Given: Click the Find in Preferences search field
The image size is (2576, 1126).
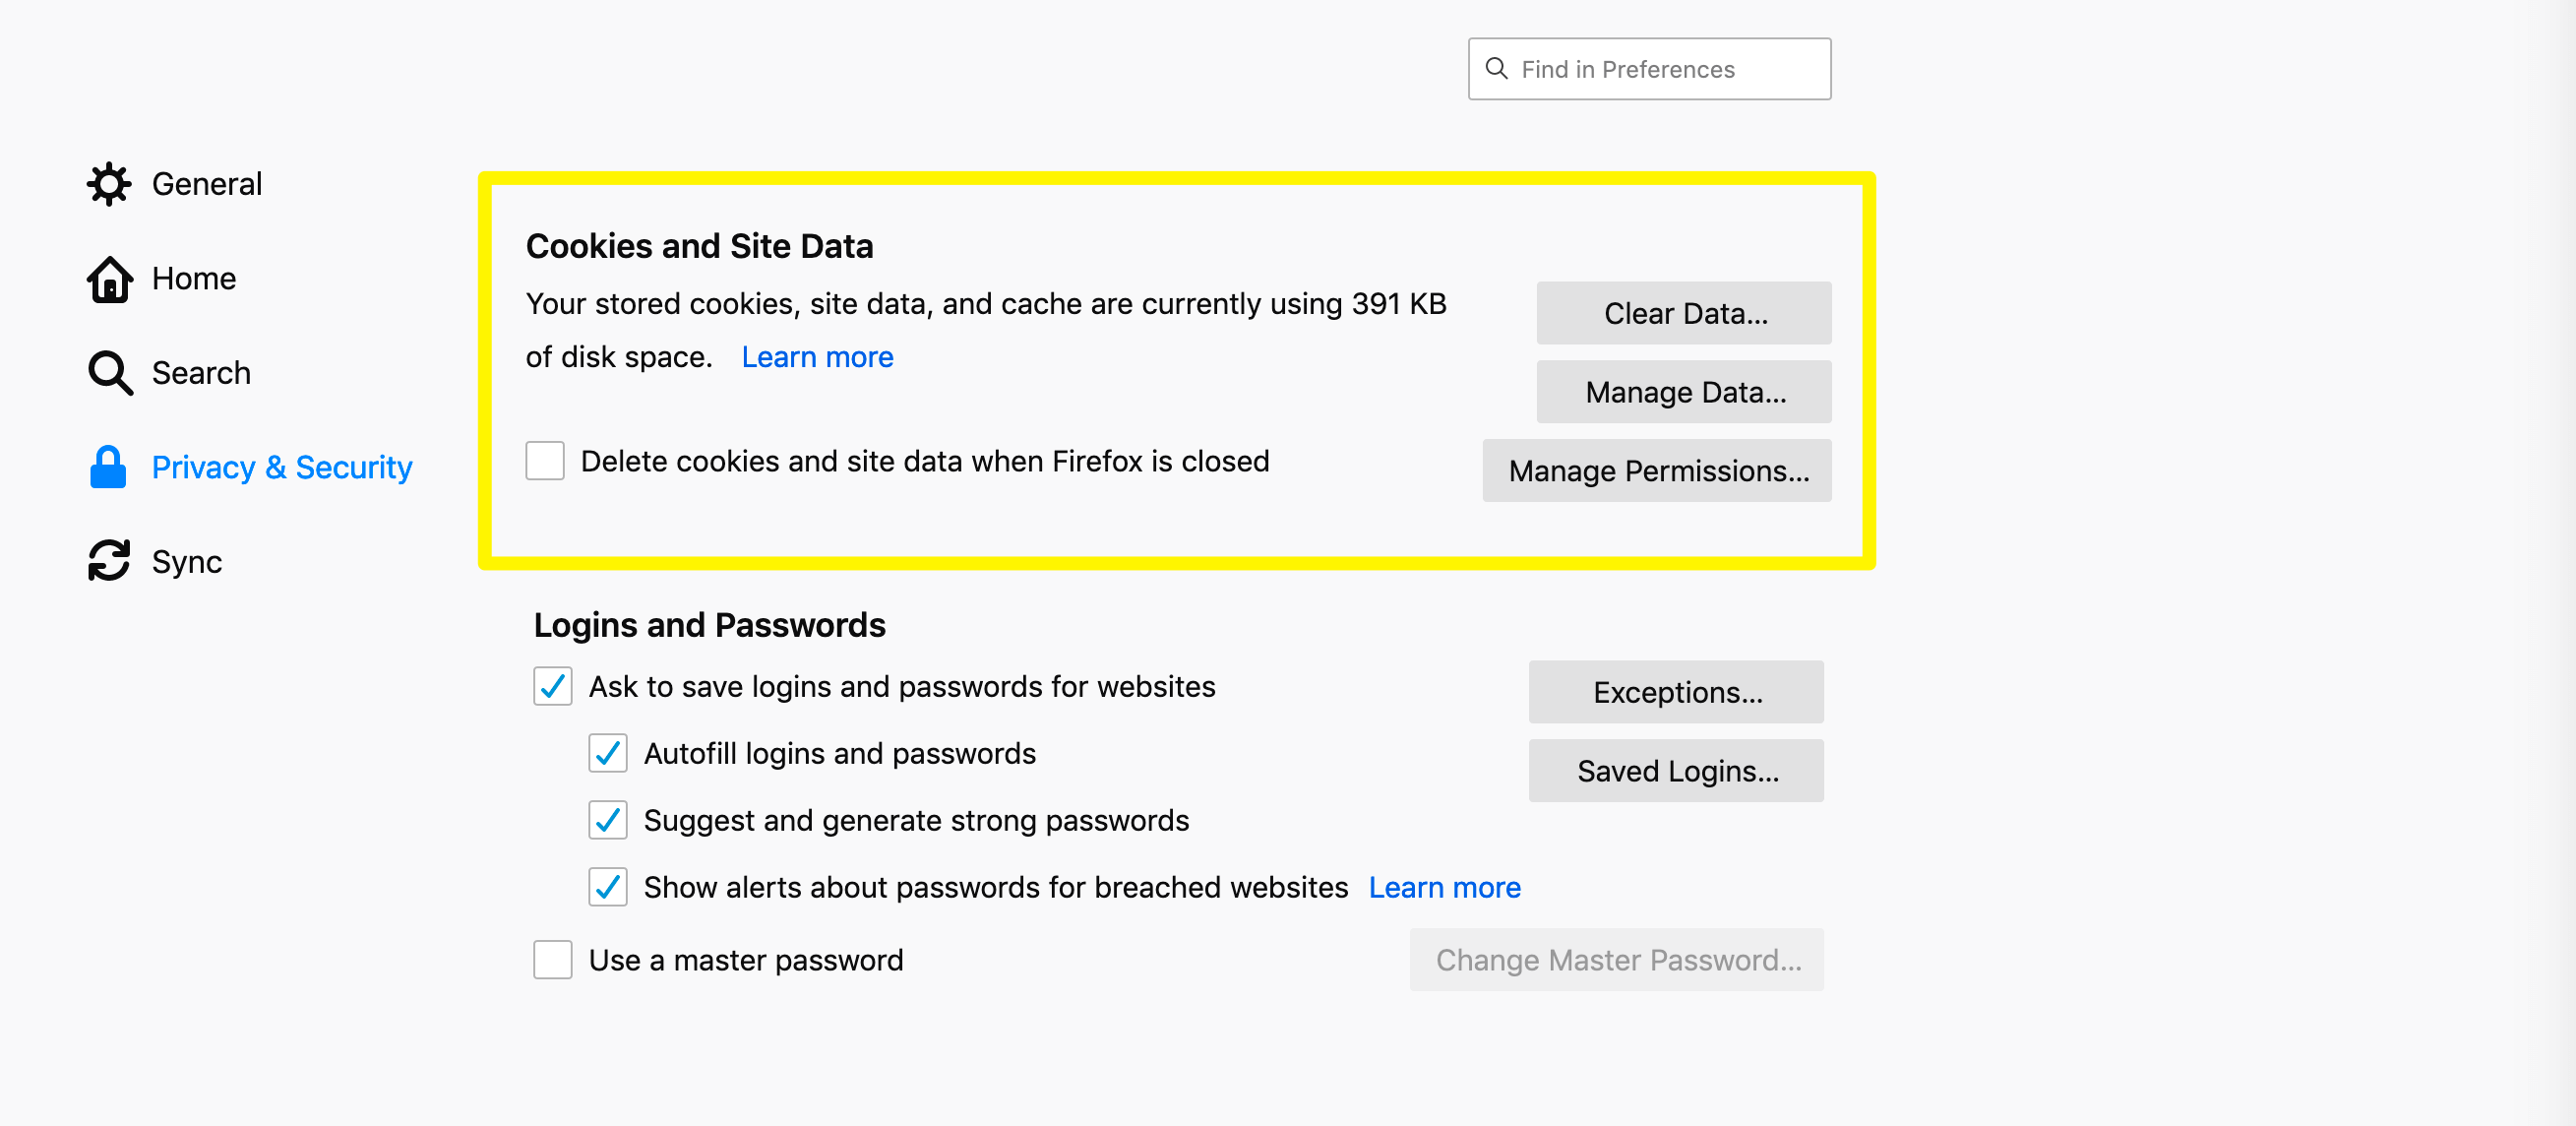Looking at the screenshot, I should point(1650,68).
